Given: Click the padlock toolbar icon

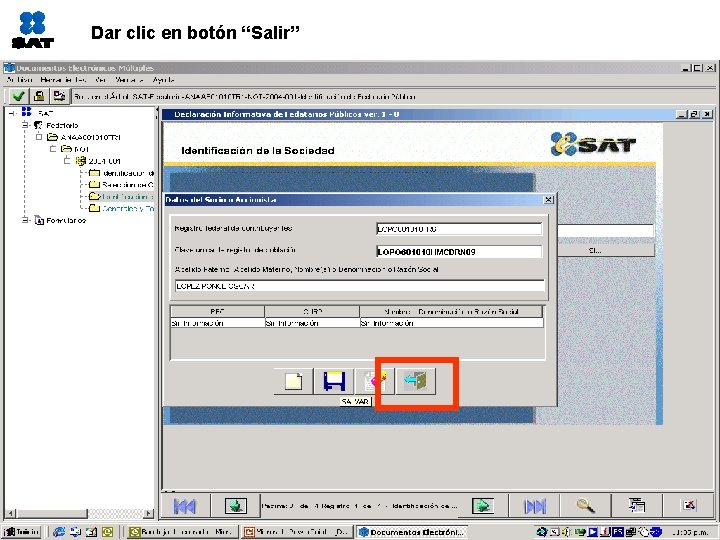Looking at the screenshot, I should click(x=39, y=96).
